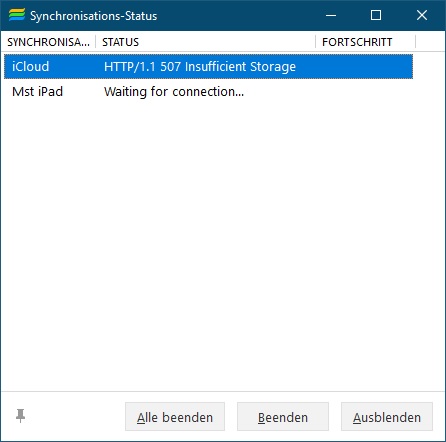446x442 pixels.
Task: Minimize the Synchronisations-Status window
Action: click(x=331, y=15)
